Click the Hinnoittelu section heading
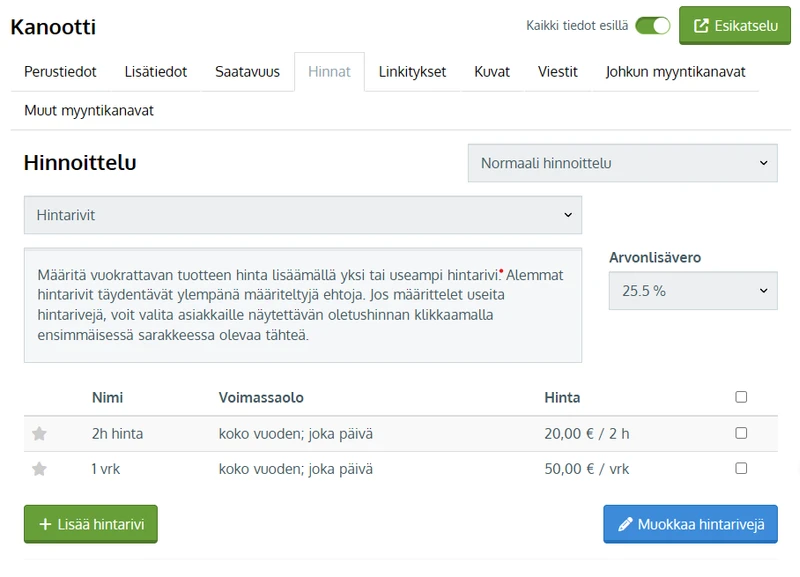 click(x=80, y=163)
